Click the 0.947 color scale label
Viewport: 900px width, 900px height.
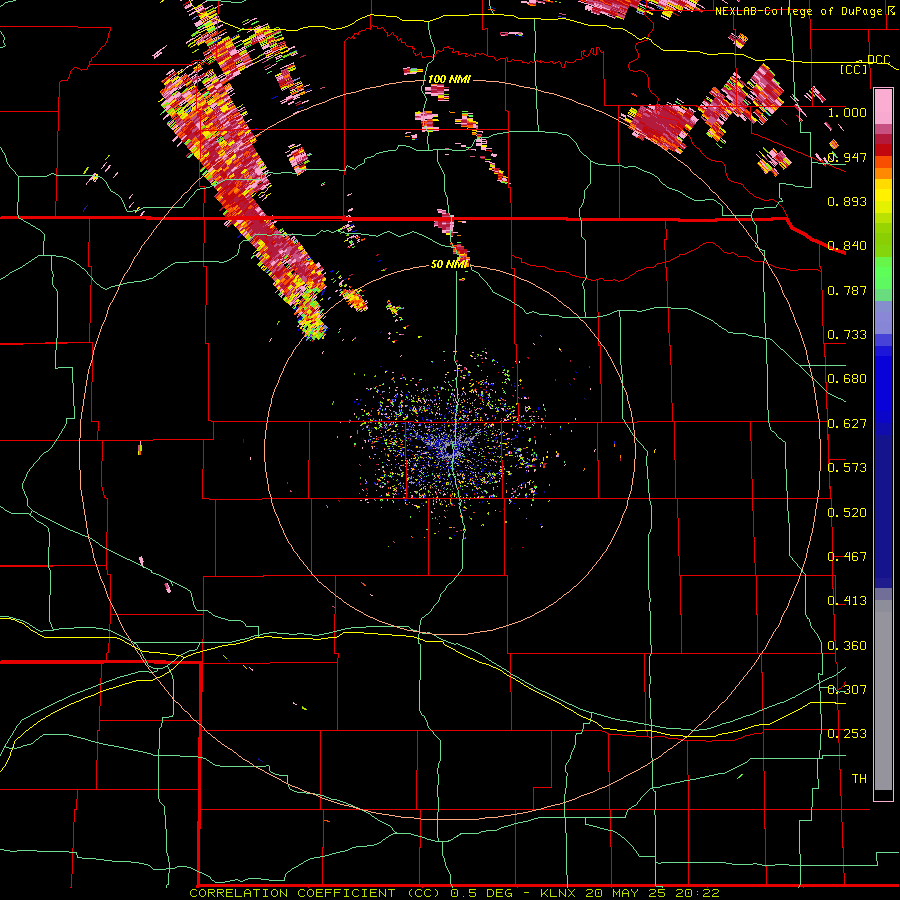pyautogui.click(x=847, y=157)
